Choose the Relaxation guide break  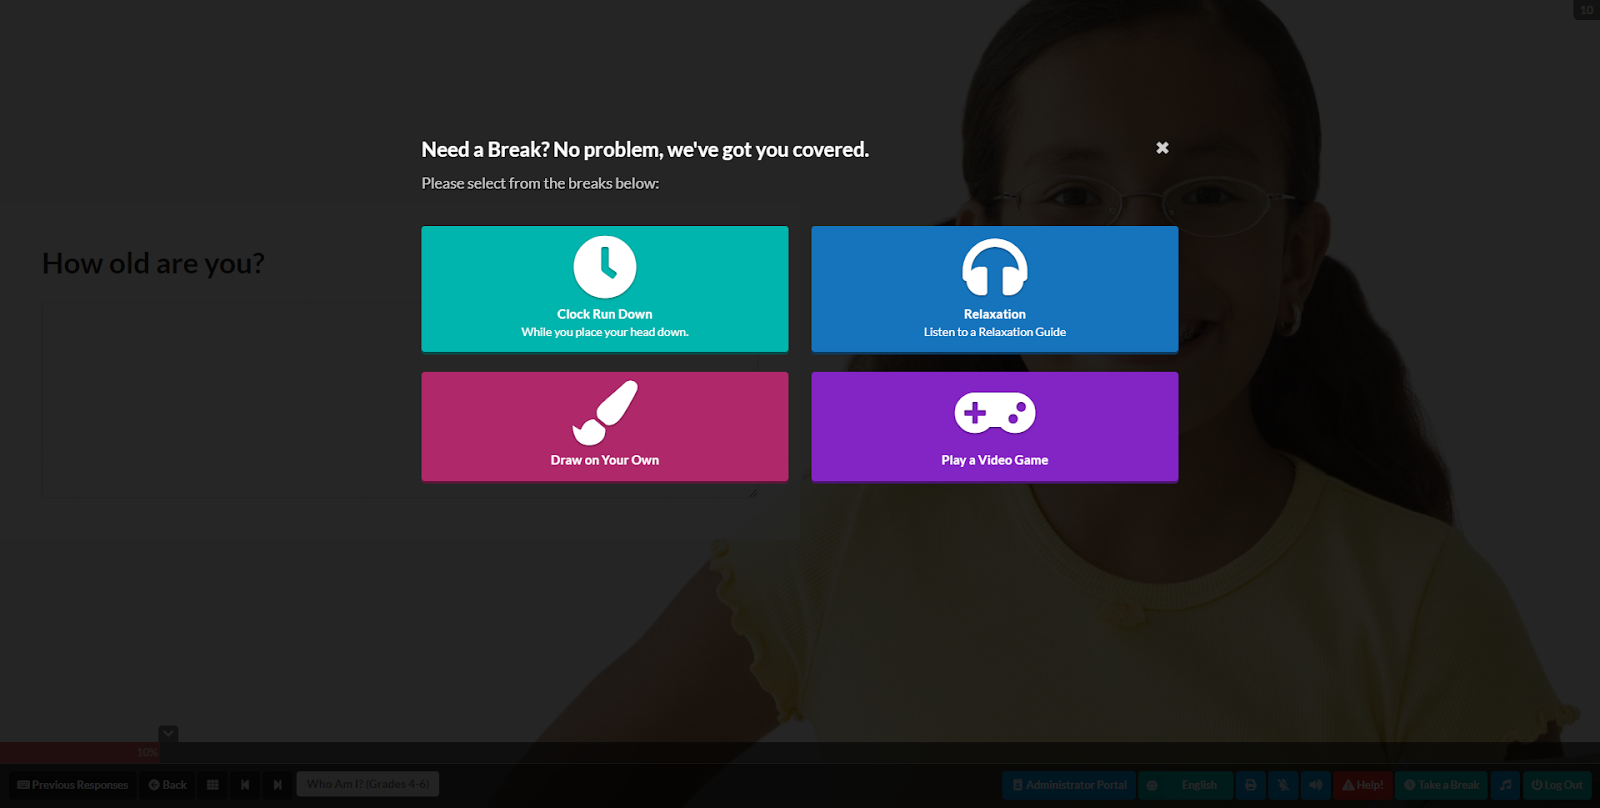pos(995,289)
